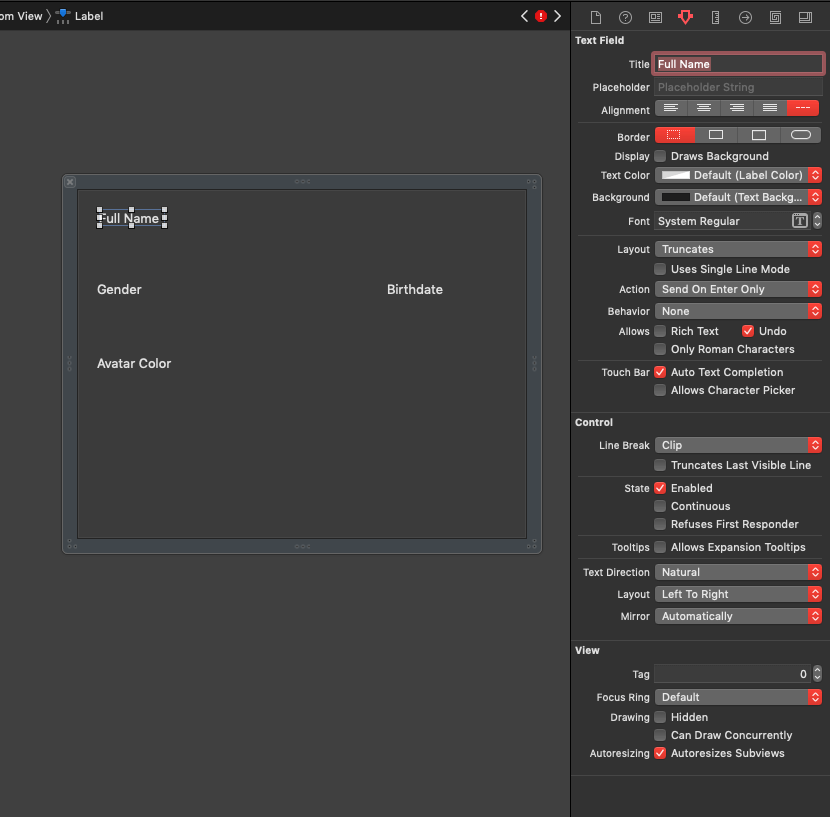Uncheck the Undo option
The image size is (830, 817).
[x=748, y=331]
